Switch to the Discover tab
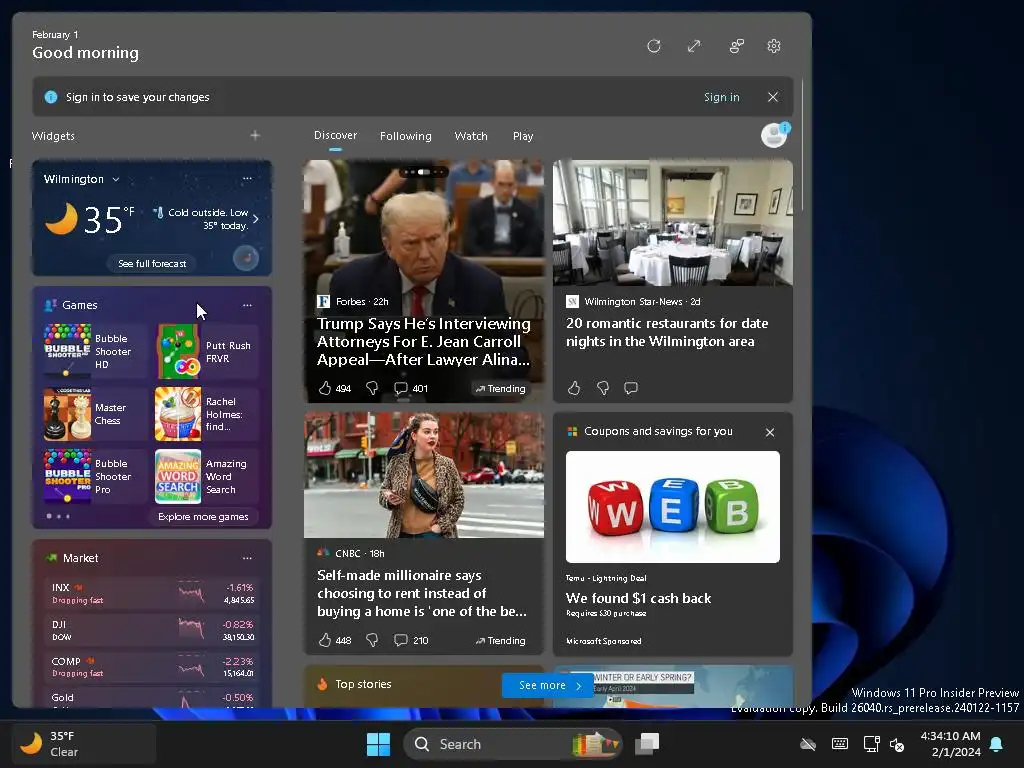1024x768 pixels. point(335,135)
